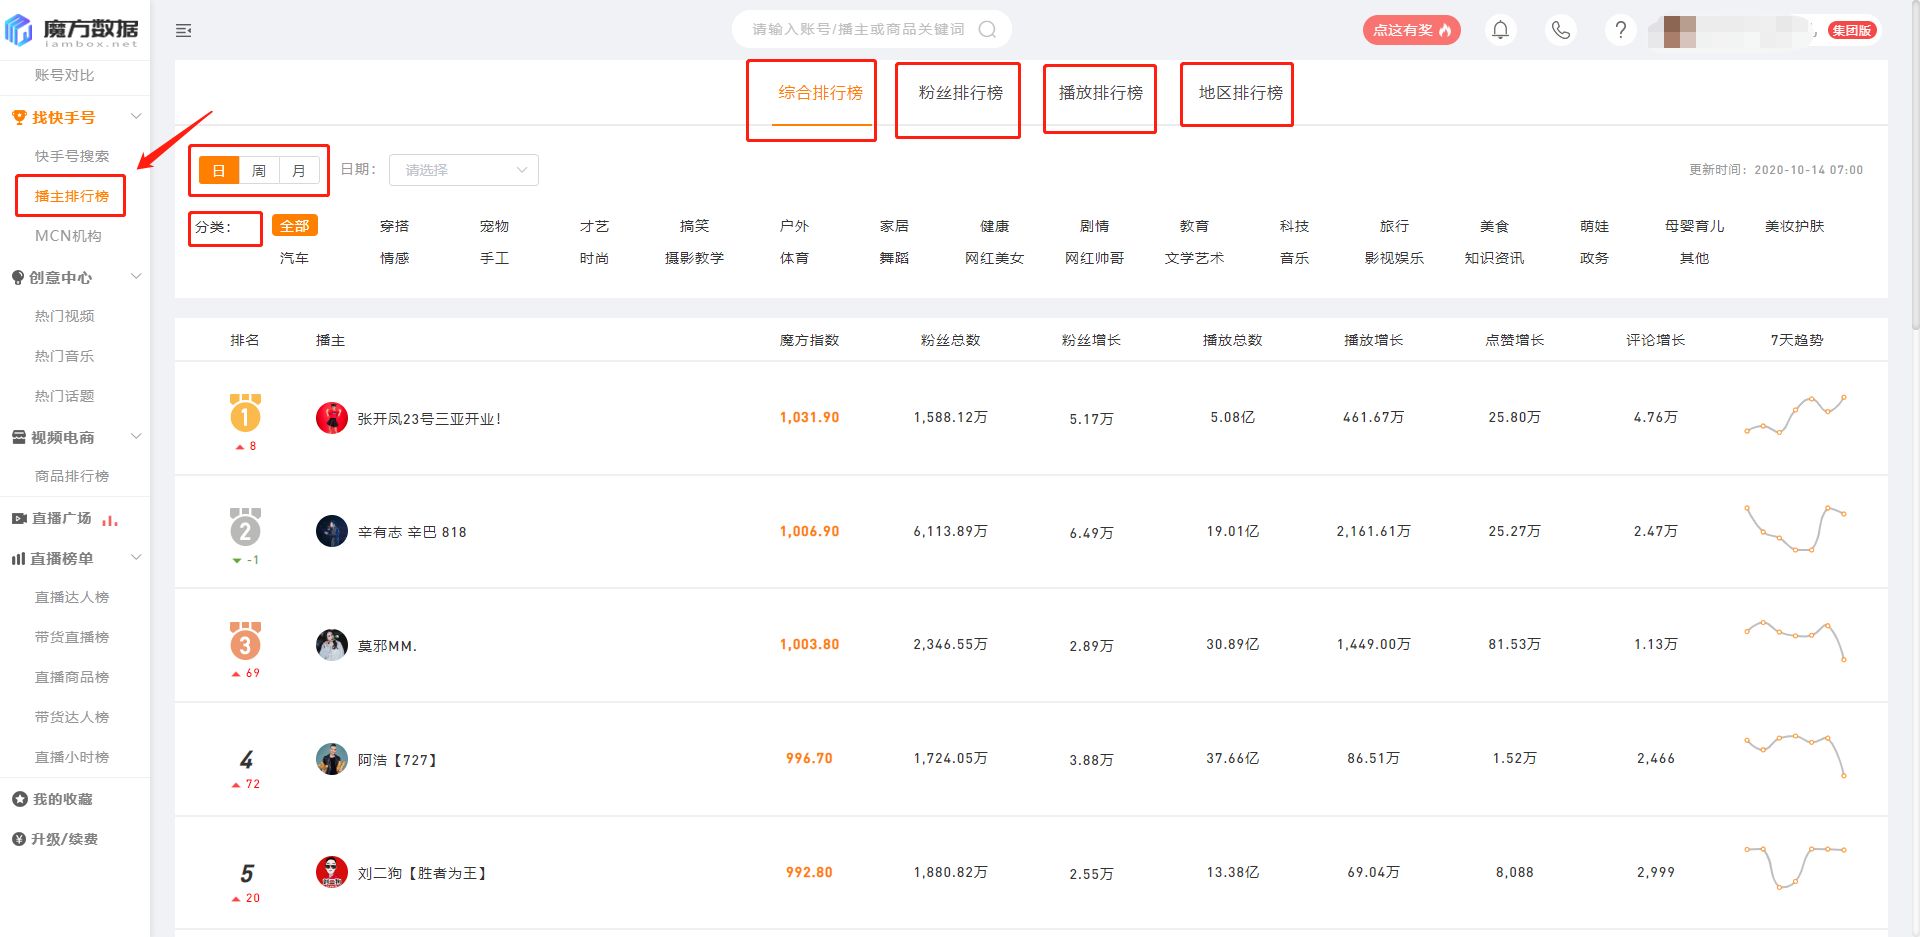The height and width of the screenshot is (937, 1920).
Task: Open the 日期 date dropdown
Action: [464, 170]
